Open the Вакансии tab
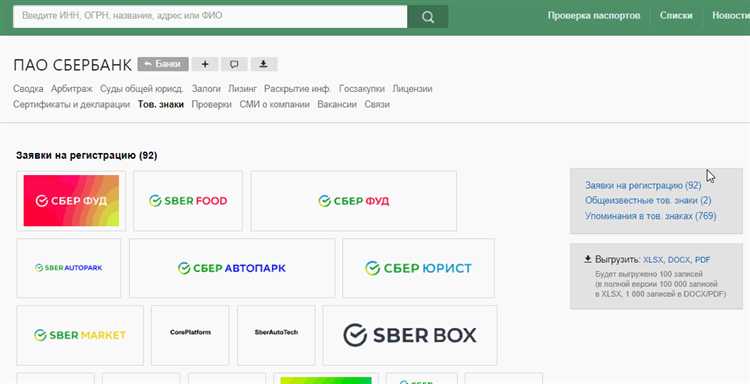 point(337,104)
